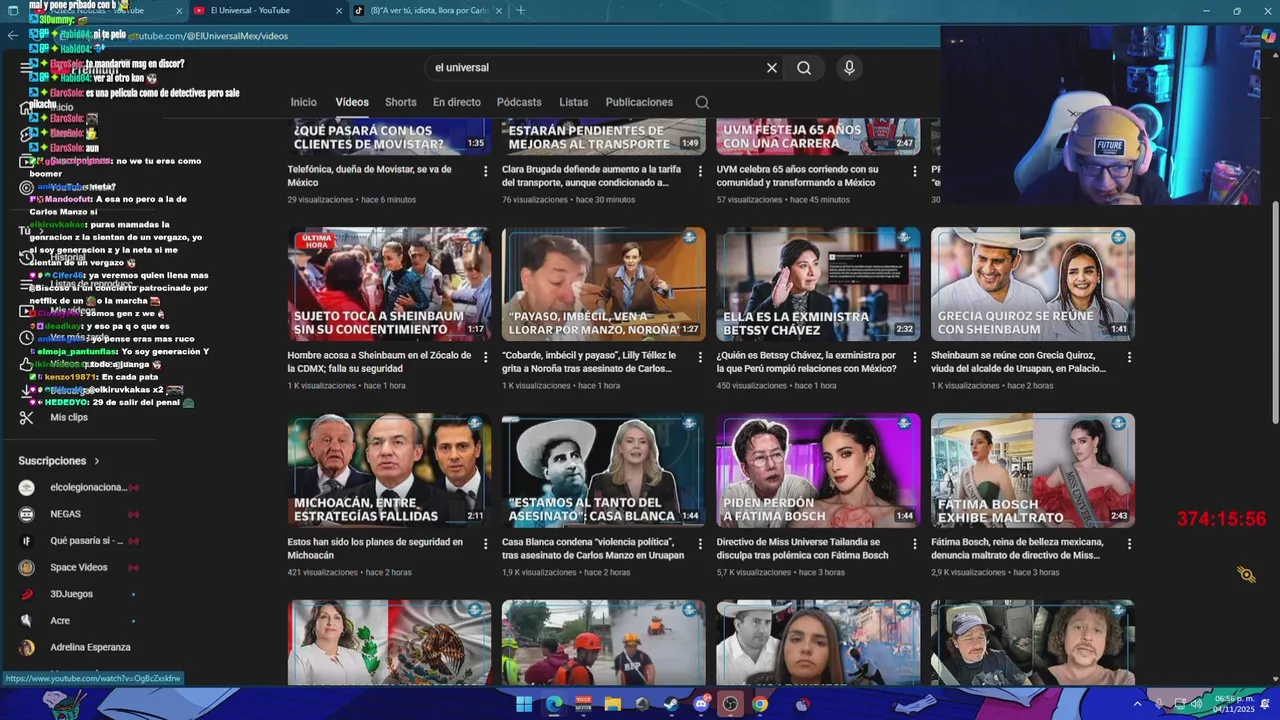
Task: Play the 'GRECIA QUIROZ SE REÚNE CON SHEINBAUM' thumbnail
Action: pyautogui.click(x=1033, y=284)
